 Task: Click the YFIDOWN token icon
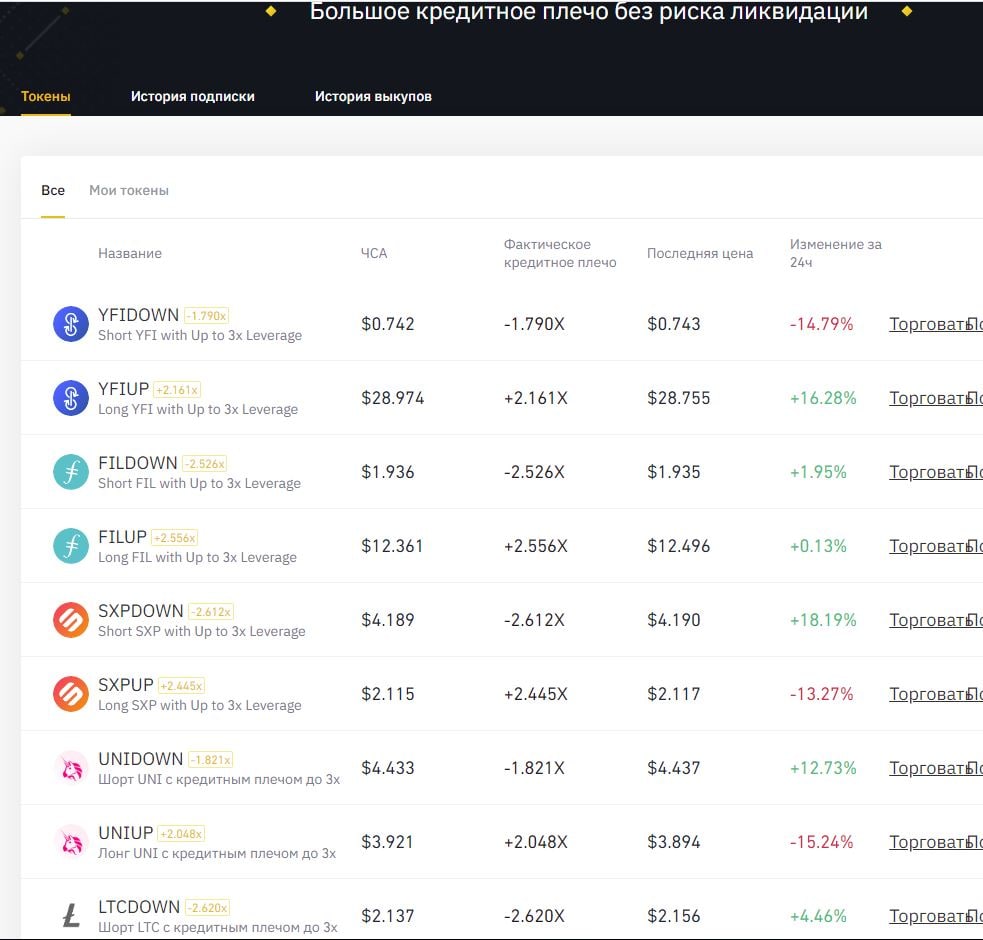click(x=71, y=324)
